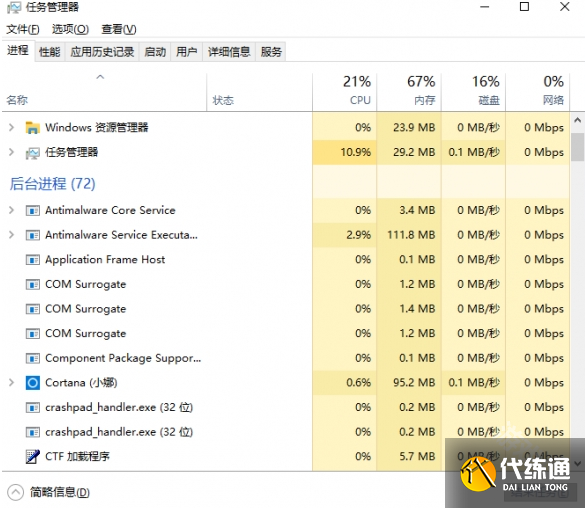Click the Cortana (小娜) circle icon
This screenshot has width=585, height=508.
(32, 383)
